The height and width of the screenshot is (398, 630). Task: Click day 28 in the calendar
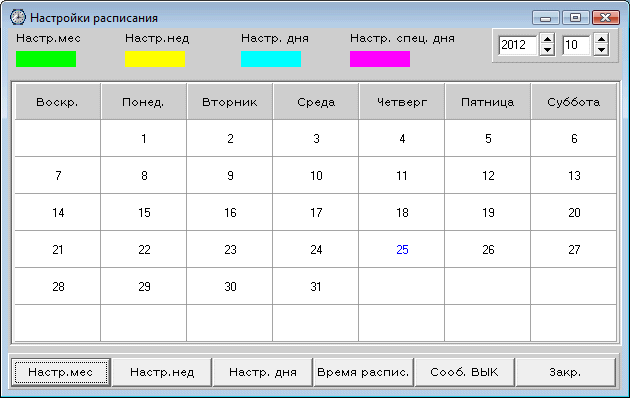(x=57, y=286)
